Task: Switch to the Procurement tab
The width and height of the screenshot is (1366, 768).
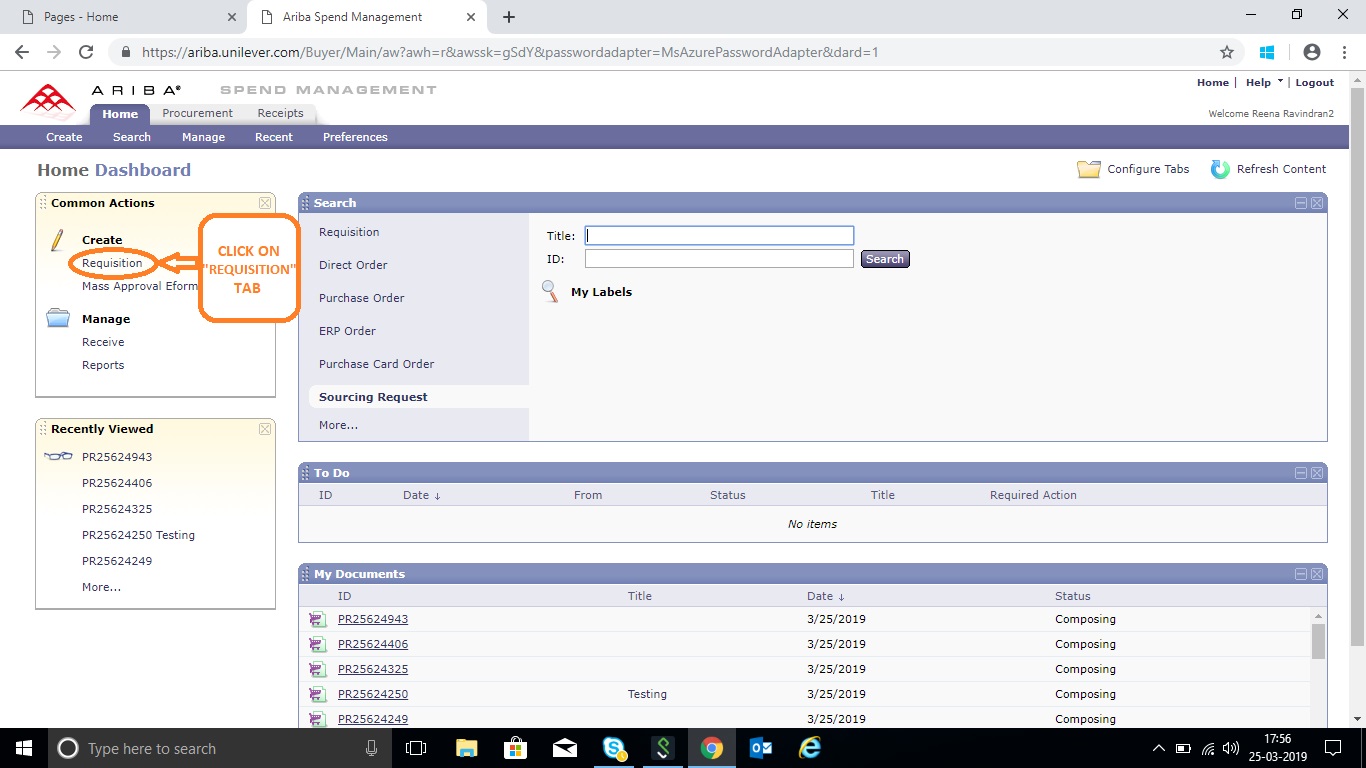Action: [197, 113]
